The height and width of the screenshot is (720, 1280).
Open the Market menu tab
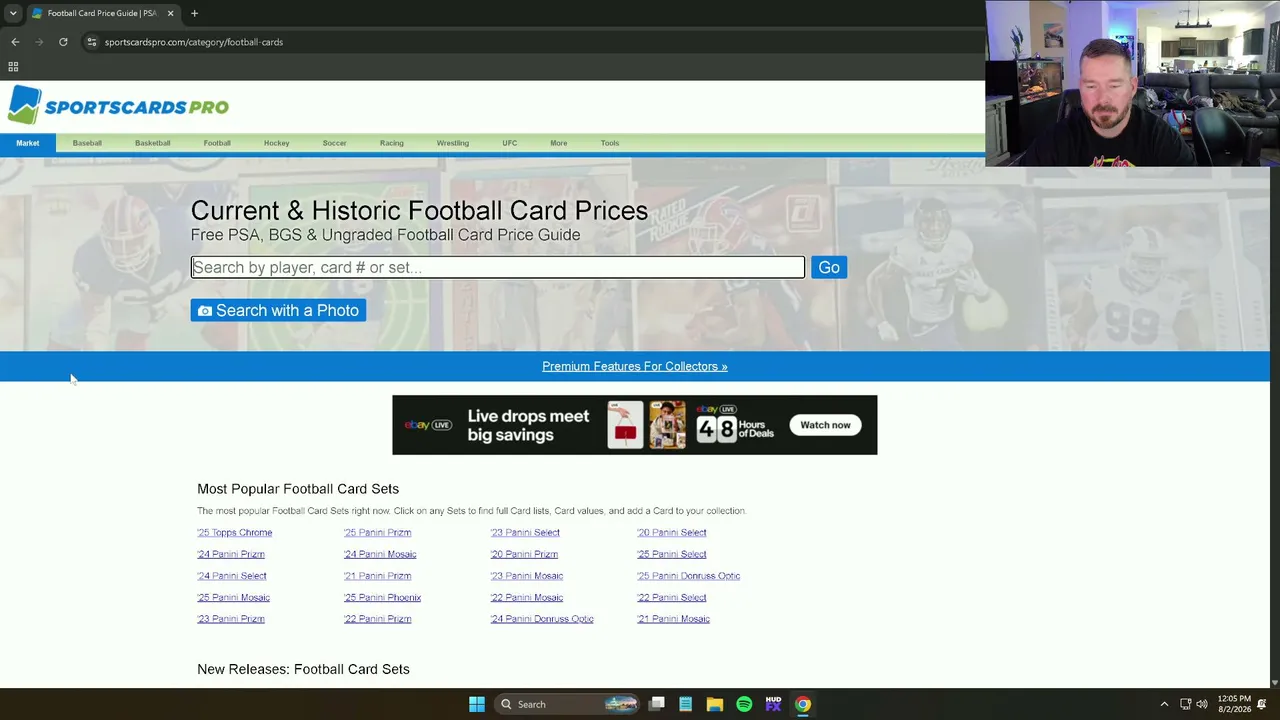pyautogui.click(x=27, y=143)
